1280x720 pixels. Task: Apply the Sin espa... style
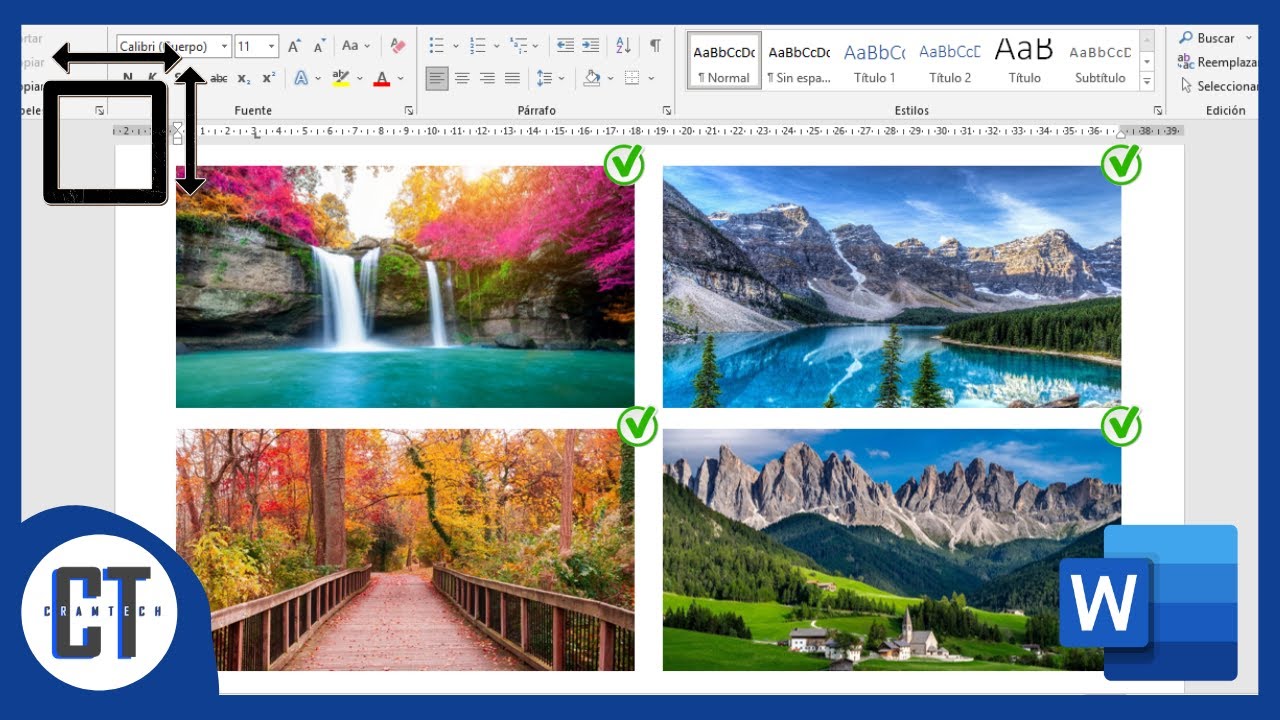(x=799, y=61)
